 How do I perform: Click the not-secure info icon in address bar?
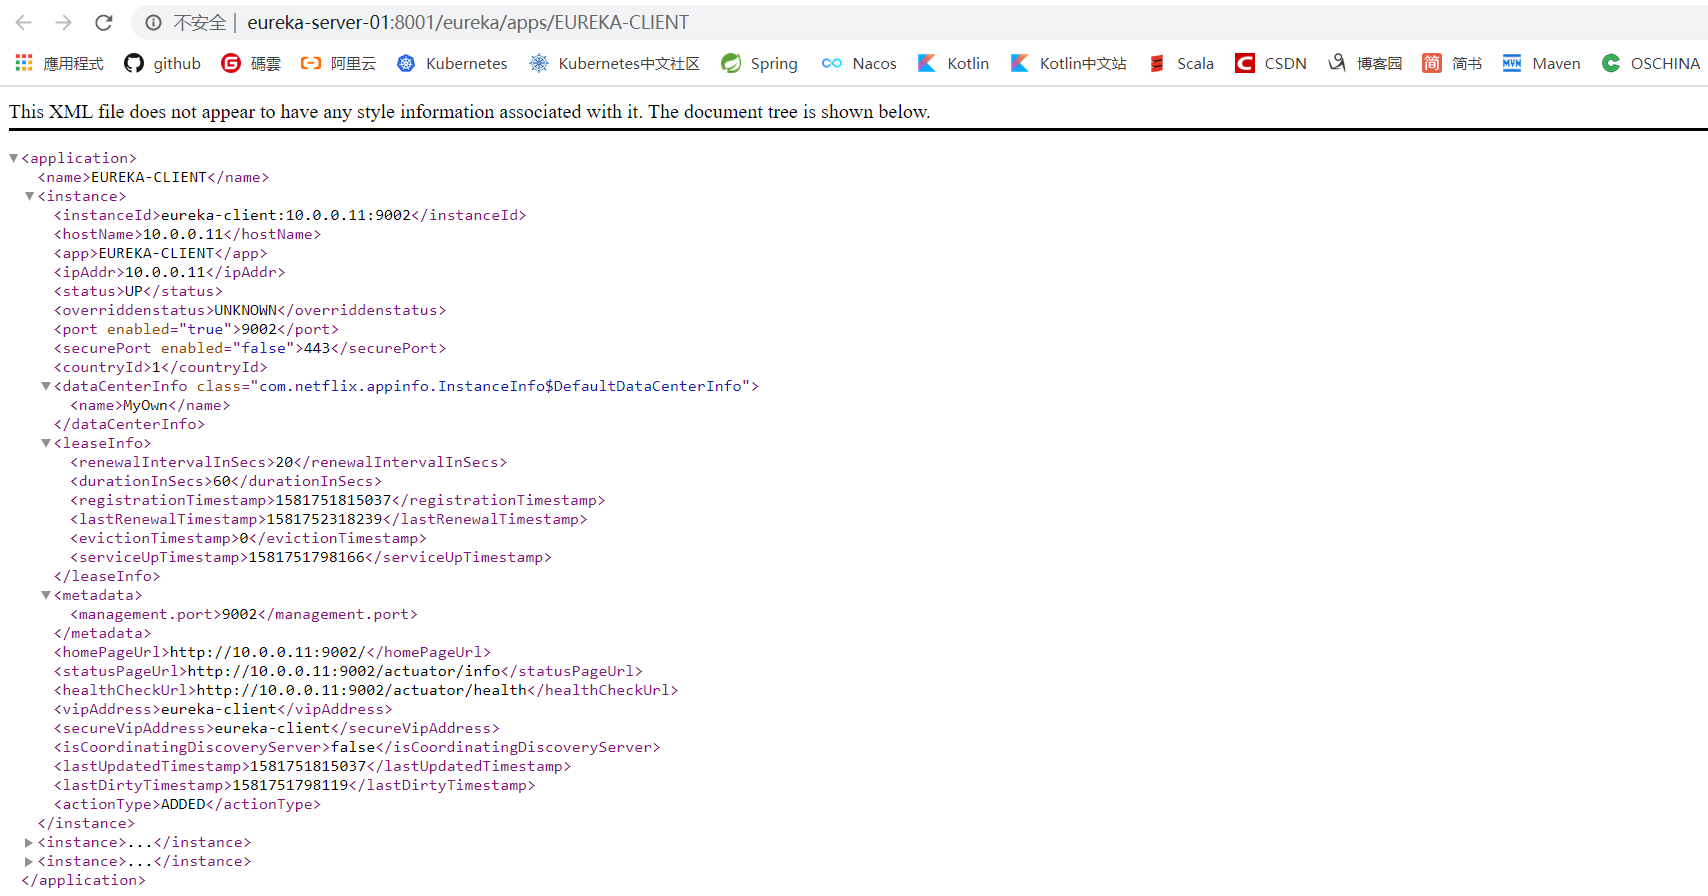click(153, 22)
